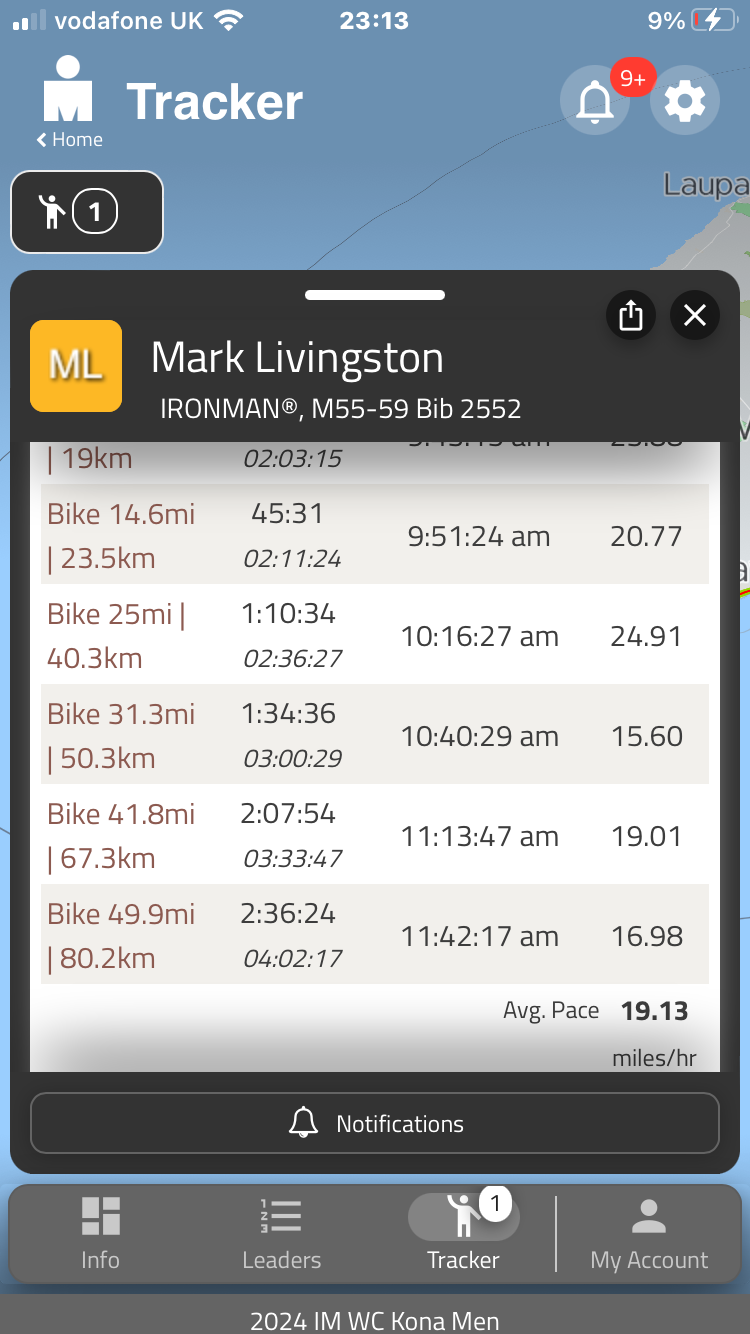Select the Bike 31.3mi split label

121,736
